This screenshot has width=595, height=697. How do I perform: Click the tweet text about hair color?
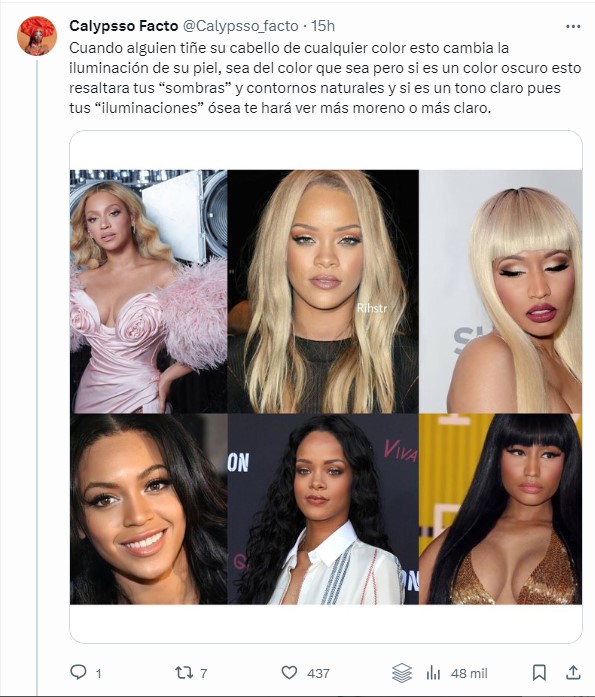pyautogui.click(x=325, y=78)
